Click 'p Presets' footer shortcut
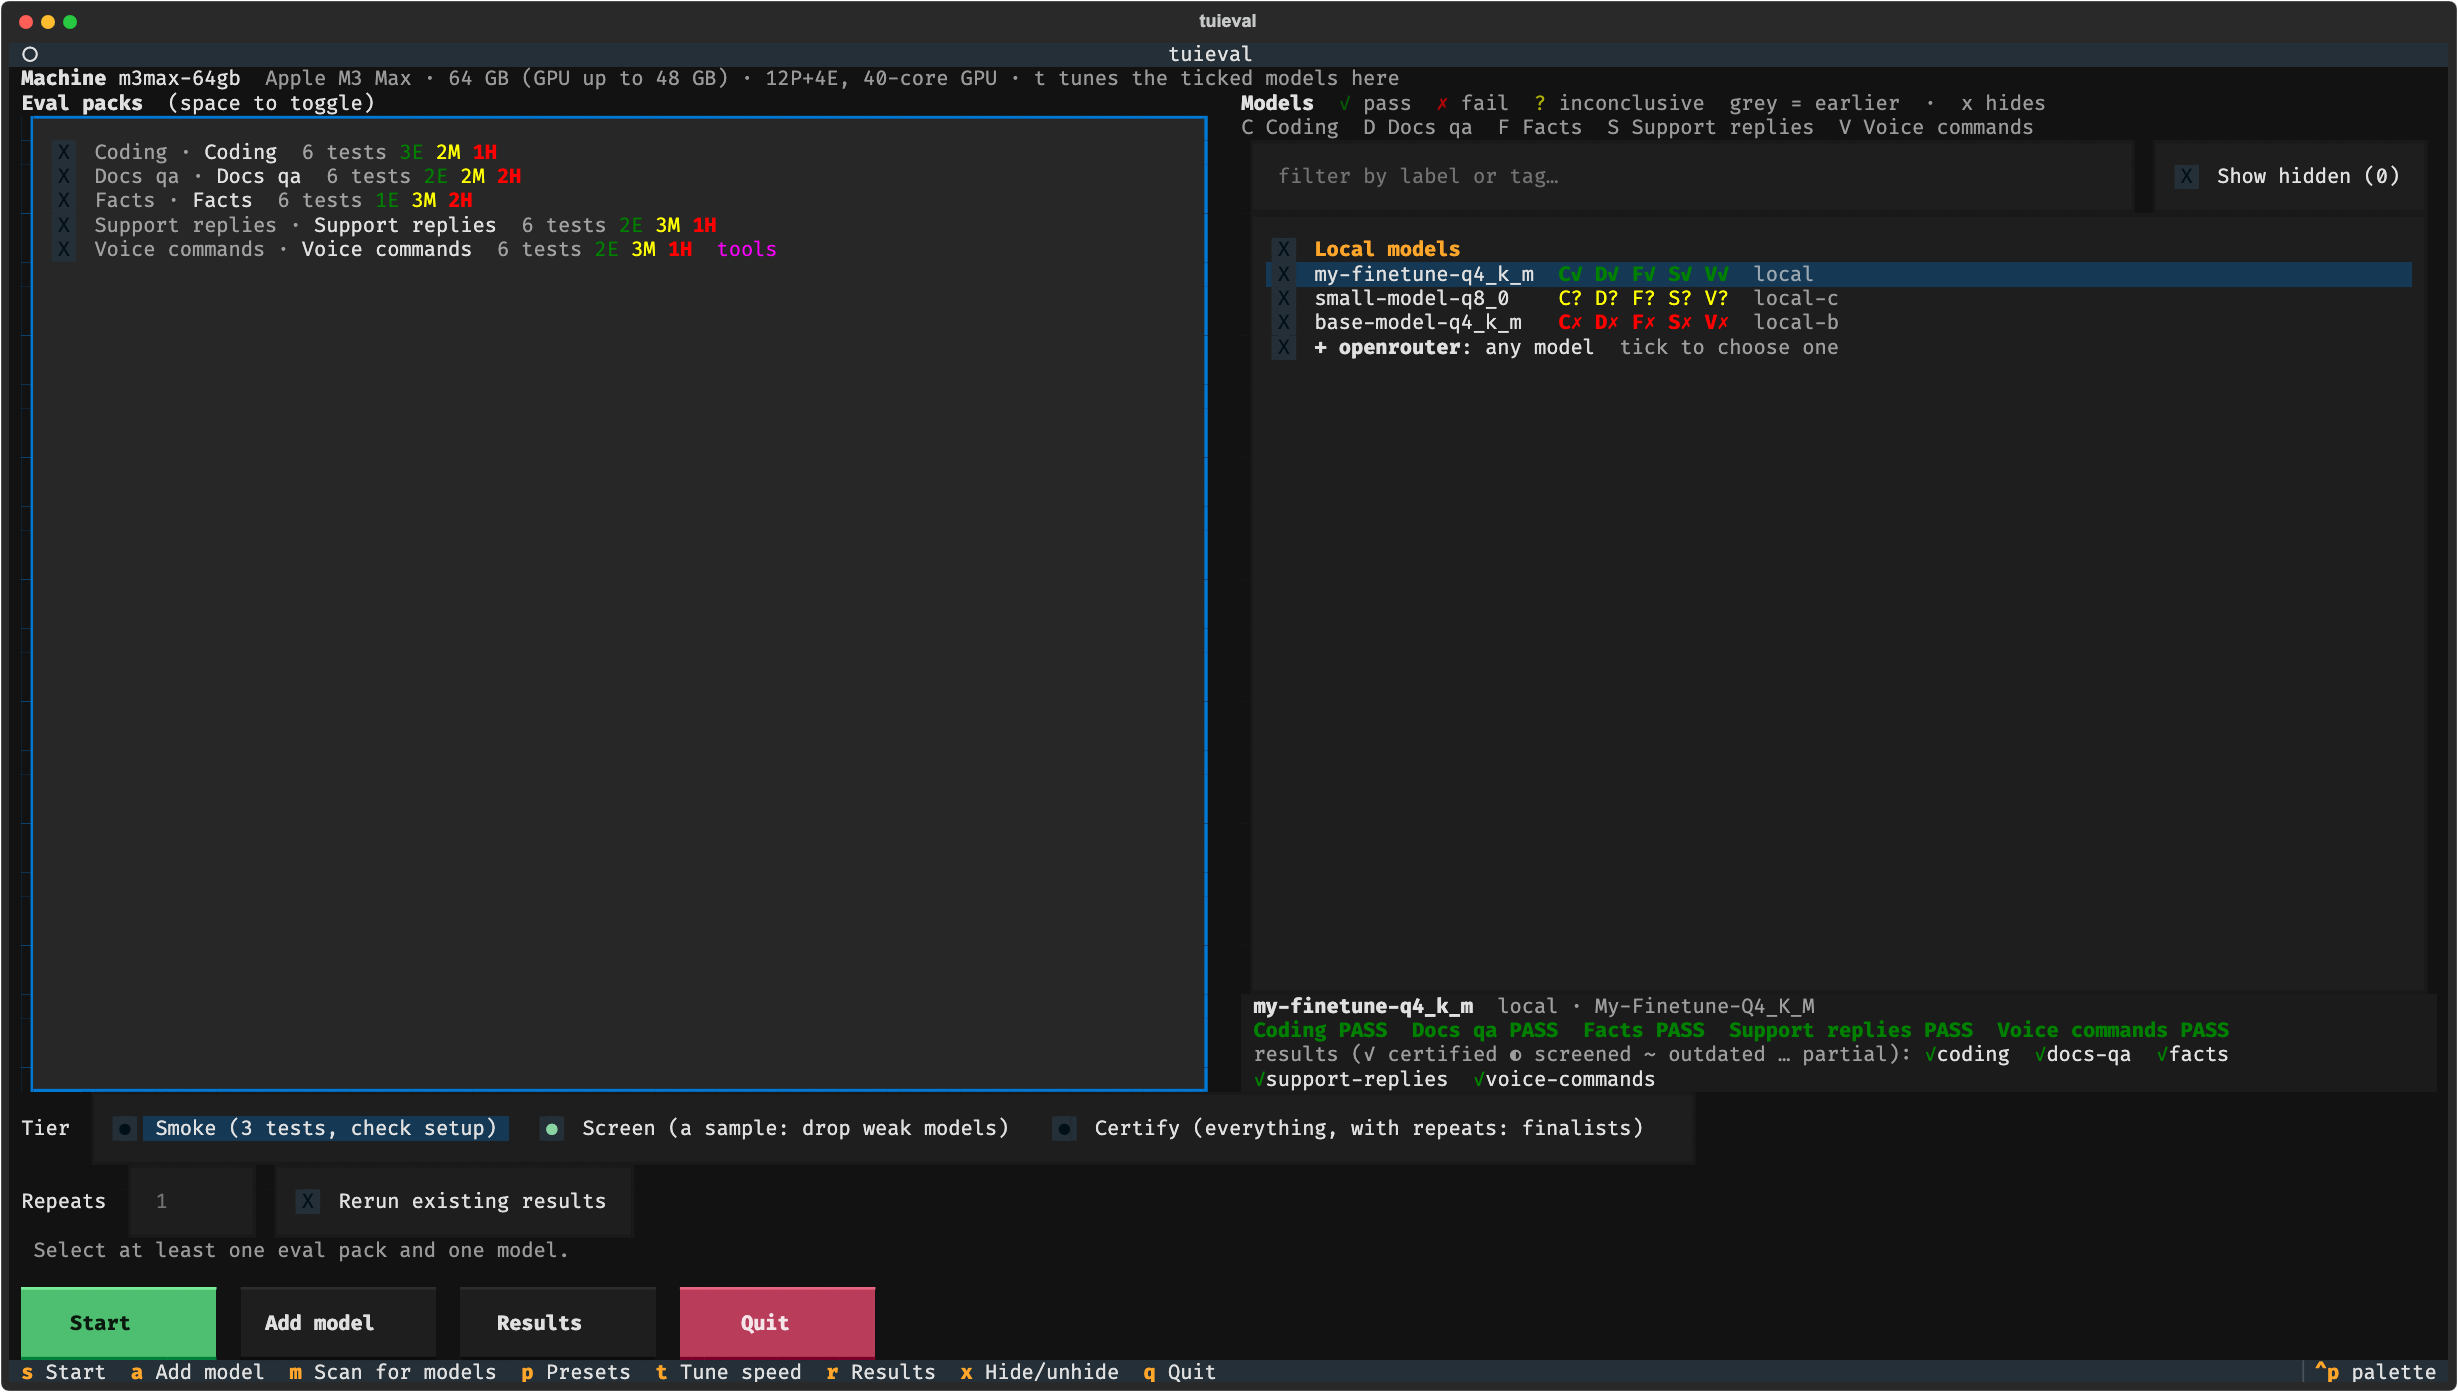The width and height of the screenshot is (2458, 1392). [576, 1372]
